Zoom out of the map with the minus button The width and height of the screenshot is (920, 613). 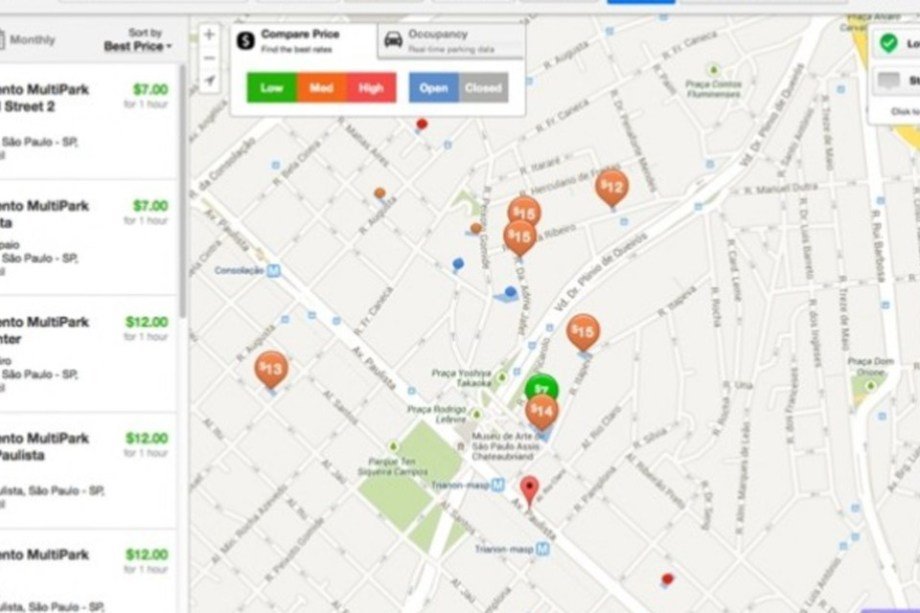209,58
